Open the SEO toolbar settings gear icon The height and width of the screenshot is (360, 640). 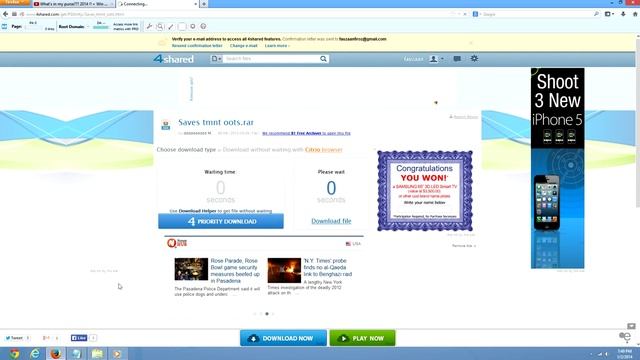pos(193,27)
